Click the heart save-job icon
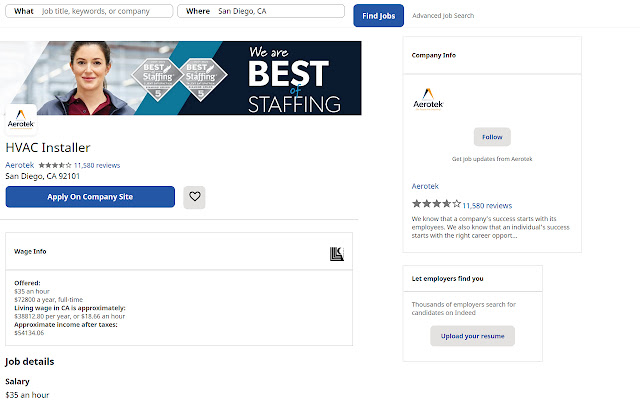 click(x=194, y=197)
